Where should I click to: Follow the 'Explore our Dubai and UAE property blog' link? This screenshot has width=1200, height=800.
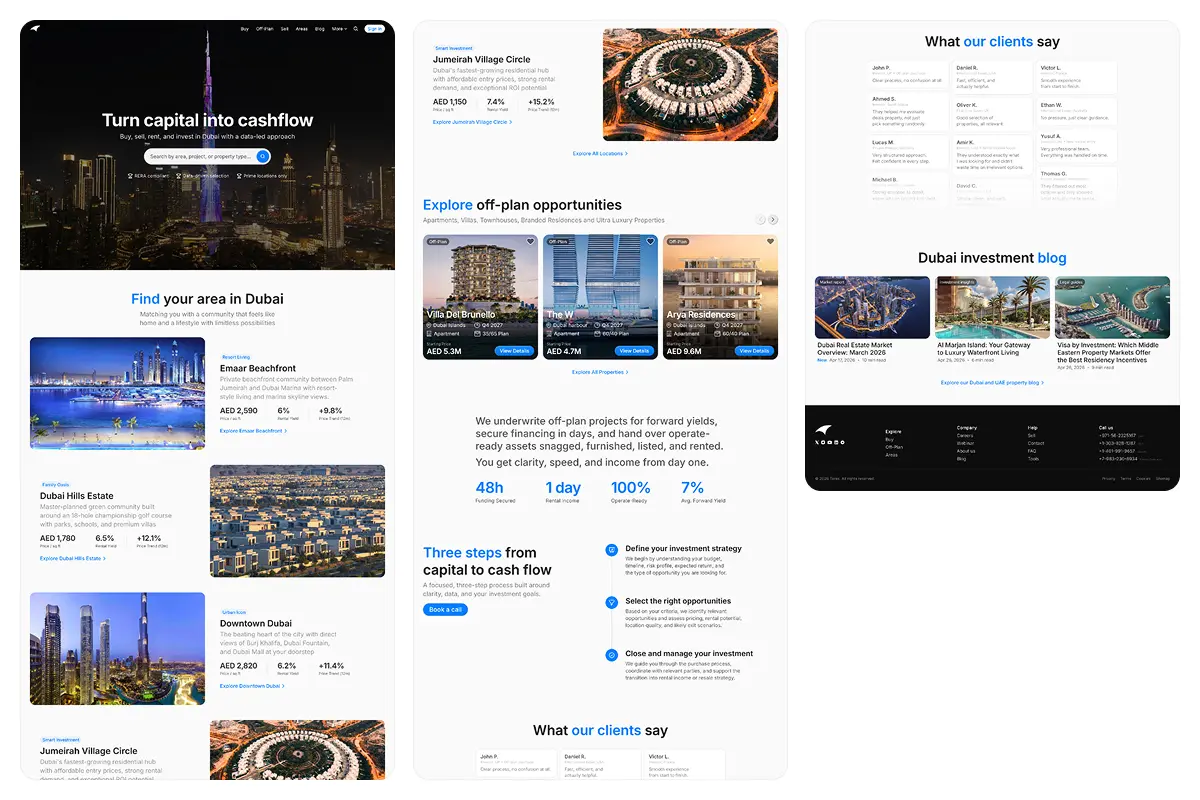[992, 383]
